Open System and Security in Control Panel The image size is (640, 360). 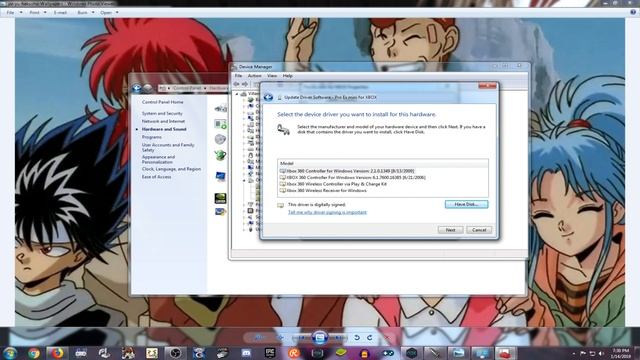pyautogui.click(x=162, y=113)
